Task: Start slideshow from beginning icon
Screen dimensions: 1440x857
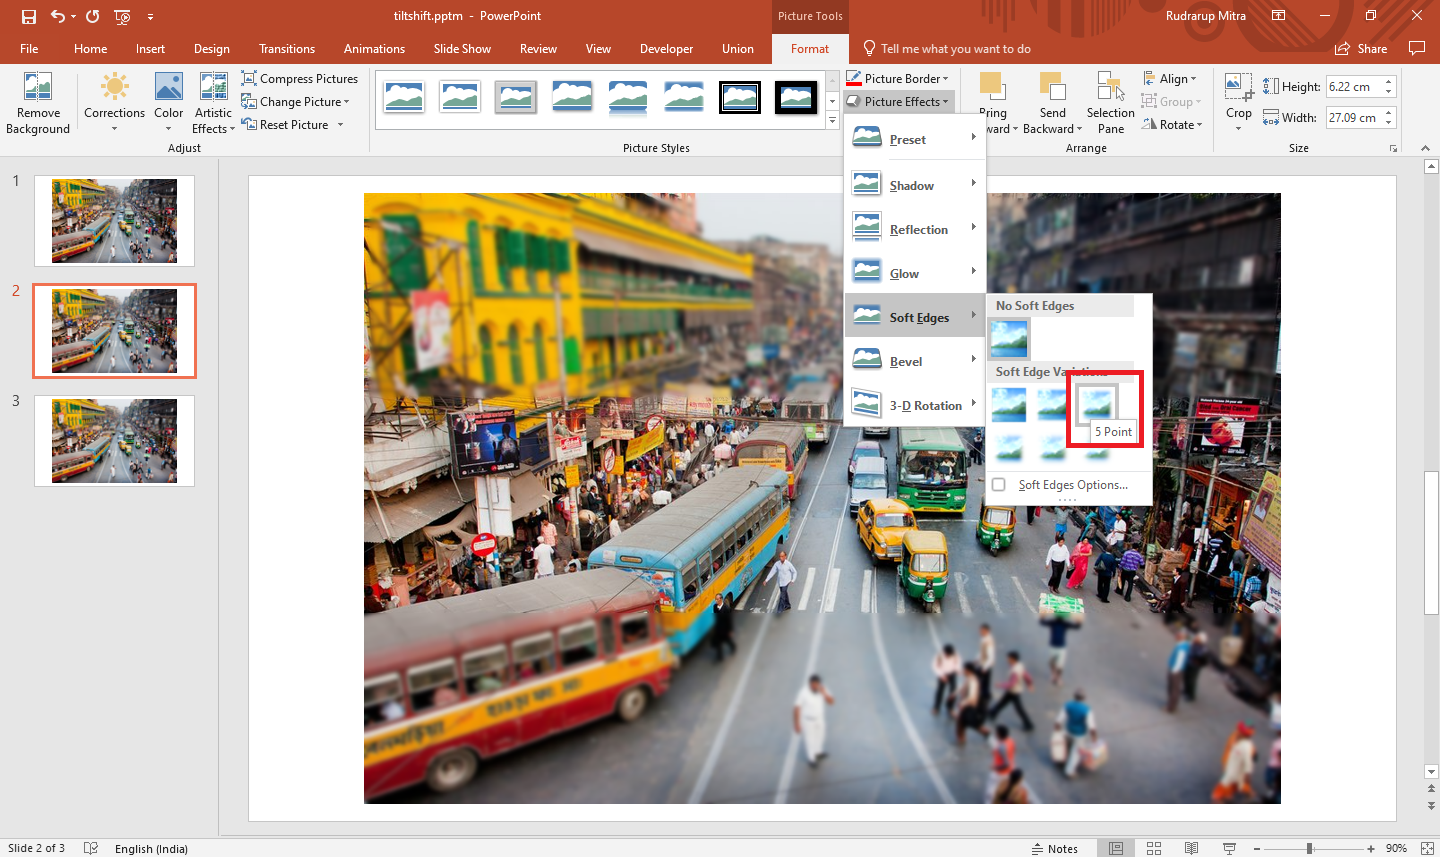Action: 122,16
